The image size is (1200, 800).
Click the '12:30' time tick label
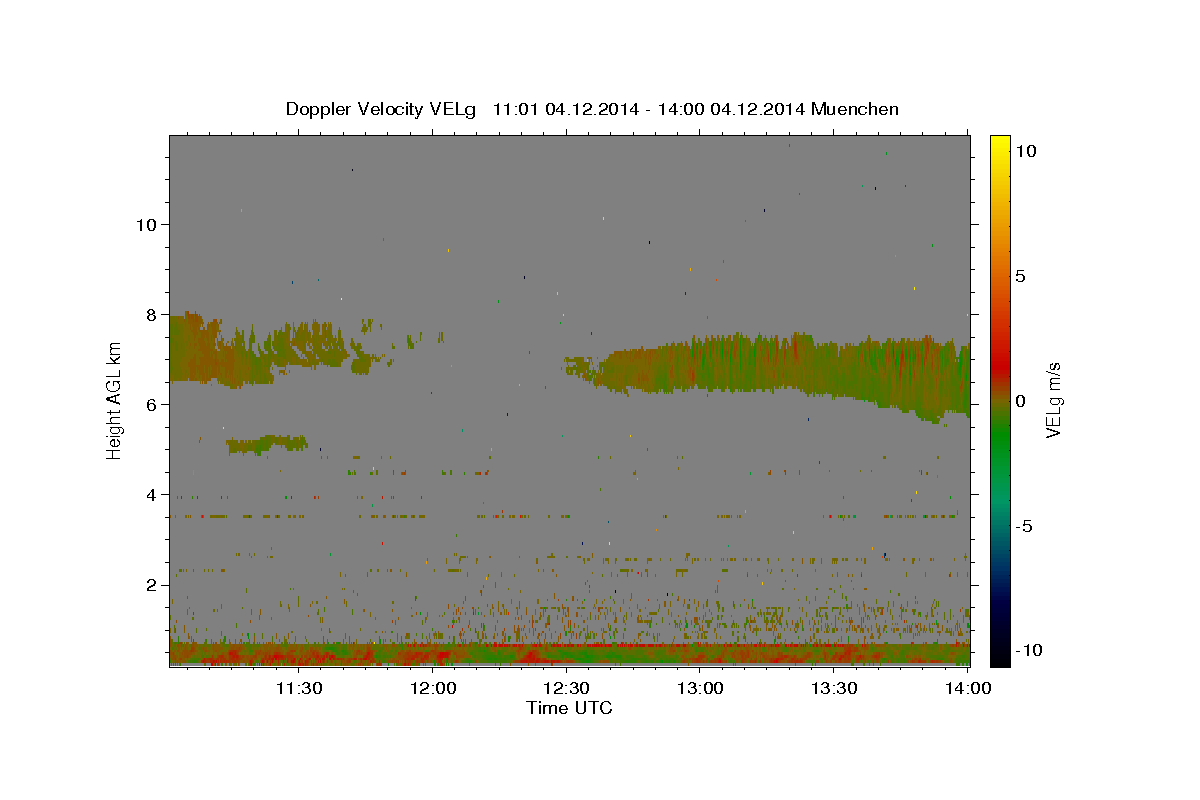click(566, 688)
